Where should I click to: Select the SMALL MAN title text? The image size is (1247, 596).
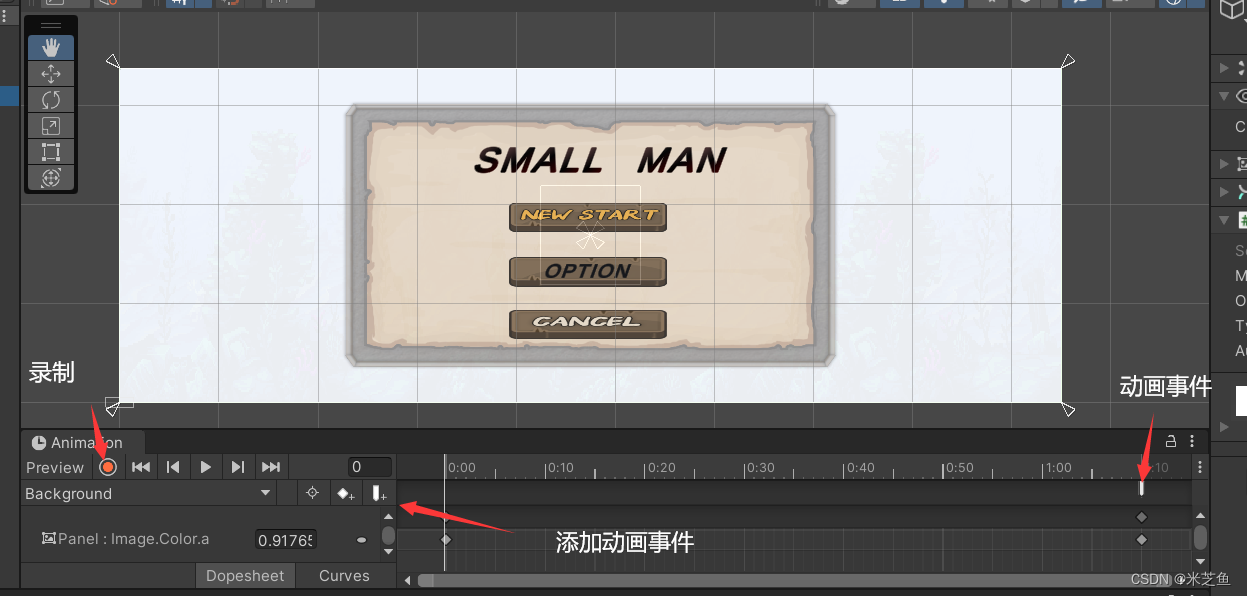pos(600,160)
